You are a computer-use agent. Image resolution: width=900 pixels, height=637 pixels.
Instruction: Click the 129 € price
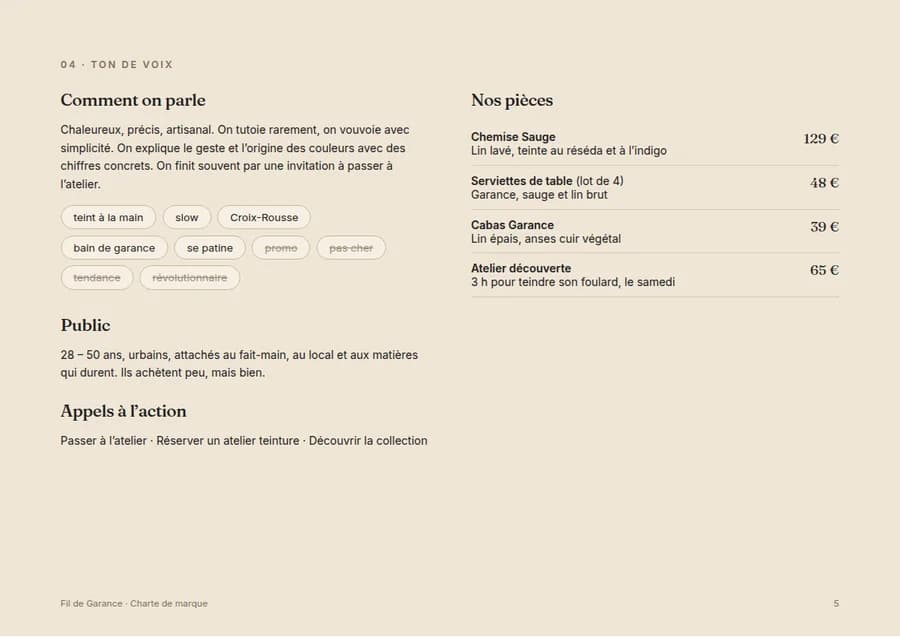click(x=821, y=138)
